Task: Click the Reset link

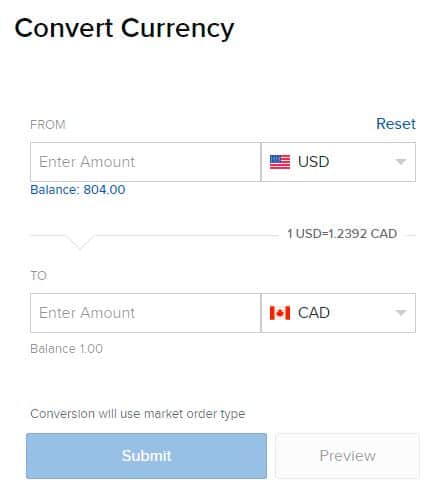Action: click(x=396, y=124)
